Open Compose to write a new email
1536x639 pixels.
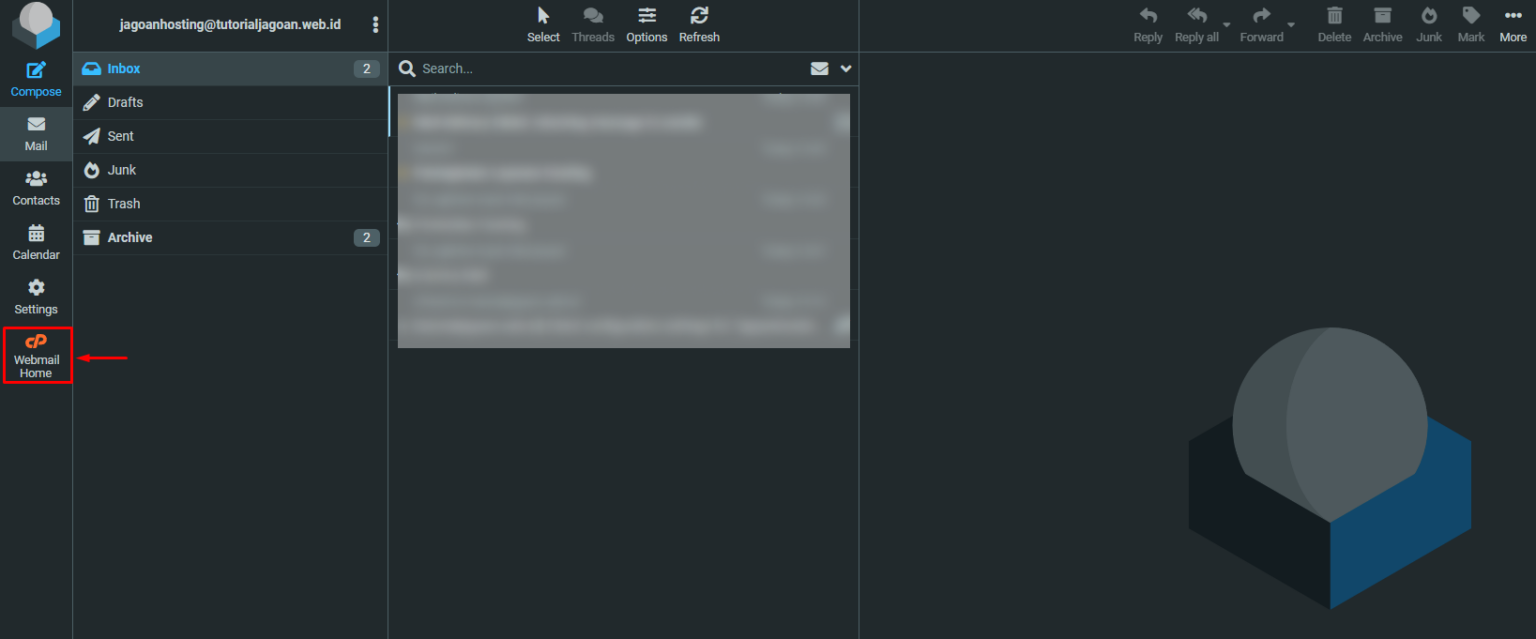36,79
